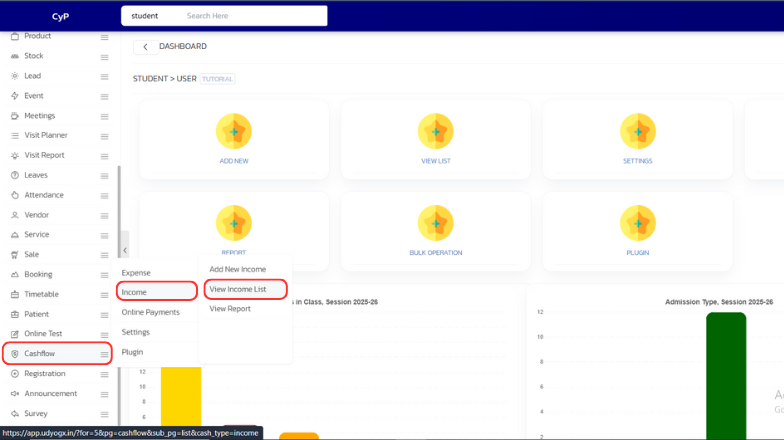The width and height of the screenshot is (784, 440).
Task: Select View Income List from submenu
Action: pyautogui.click(x=238, y=289)
